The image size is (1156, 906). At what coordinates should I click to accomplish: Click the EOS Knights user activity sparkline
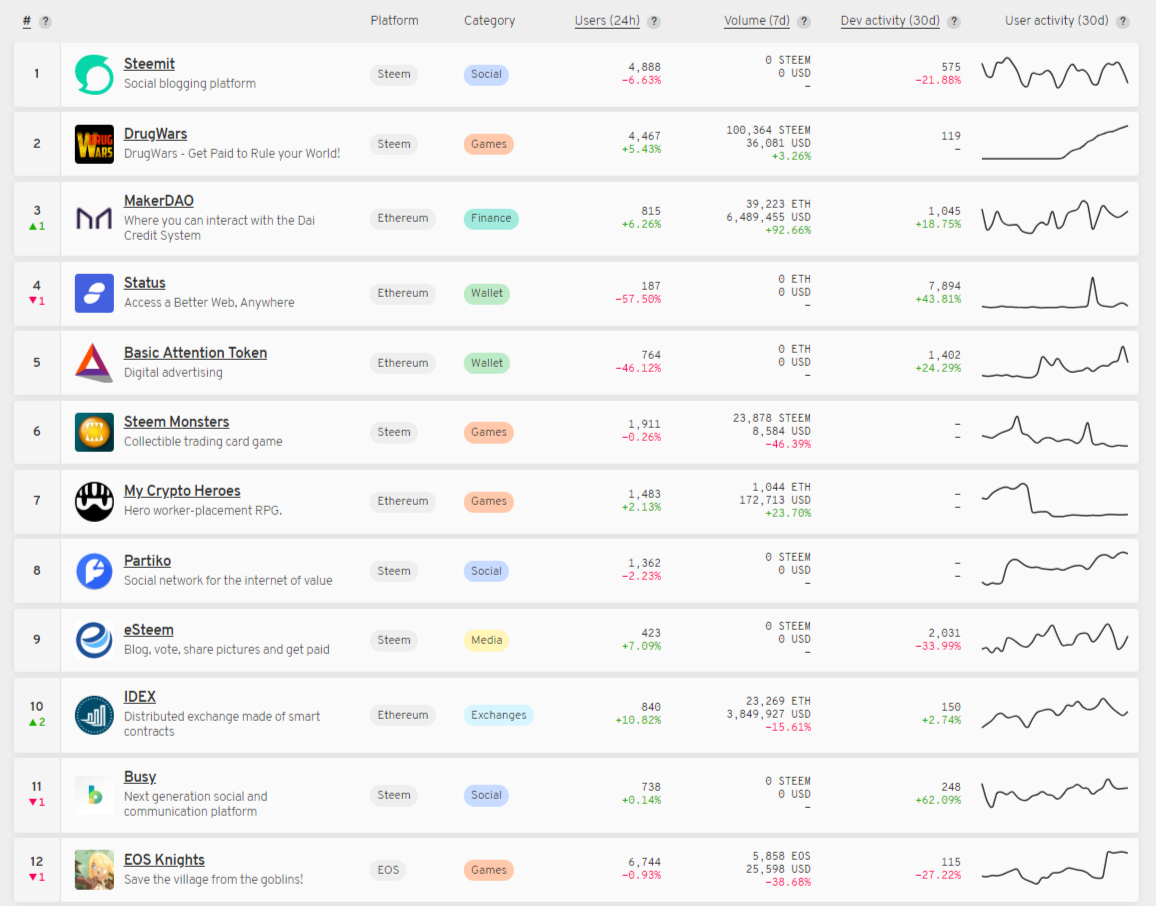coord(1055,868)
